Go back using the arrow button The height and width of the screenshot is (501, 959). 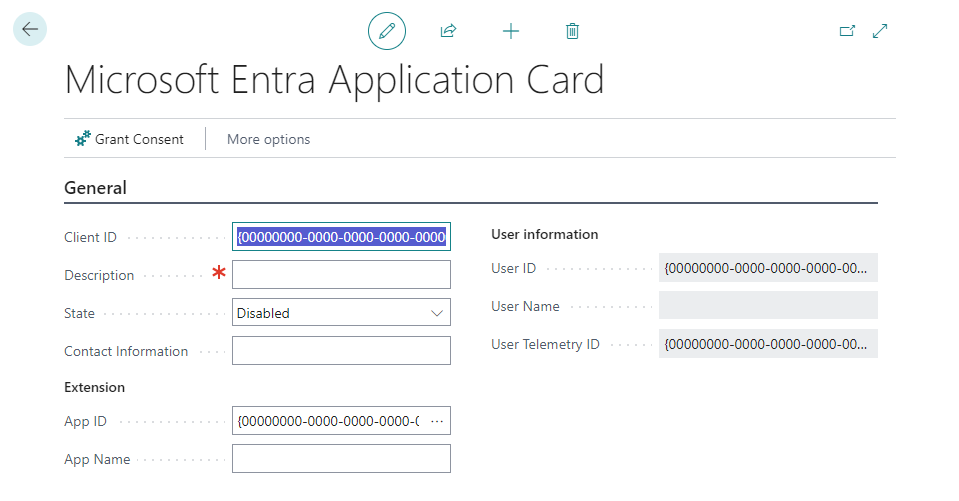[29, 29]
